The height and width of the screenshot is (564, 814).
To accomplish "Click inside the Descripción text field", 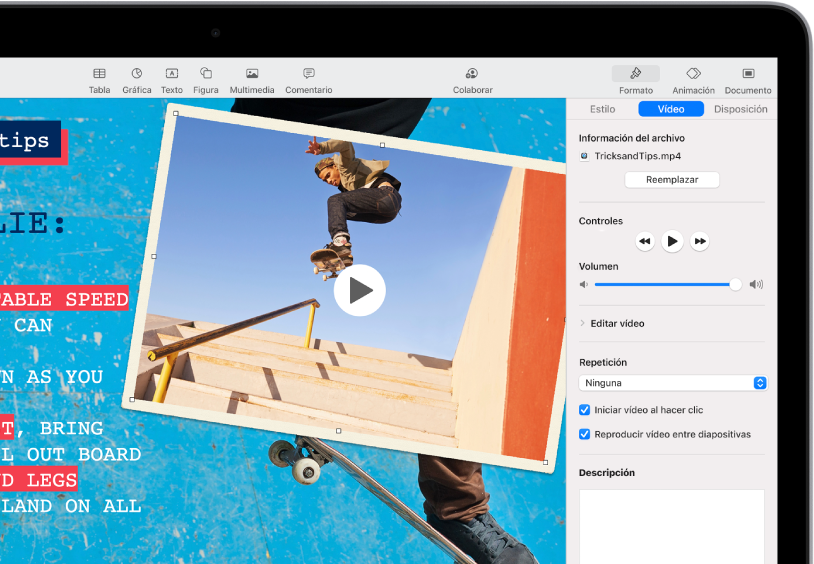I will 672,525.
